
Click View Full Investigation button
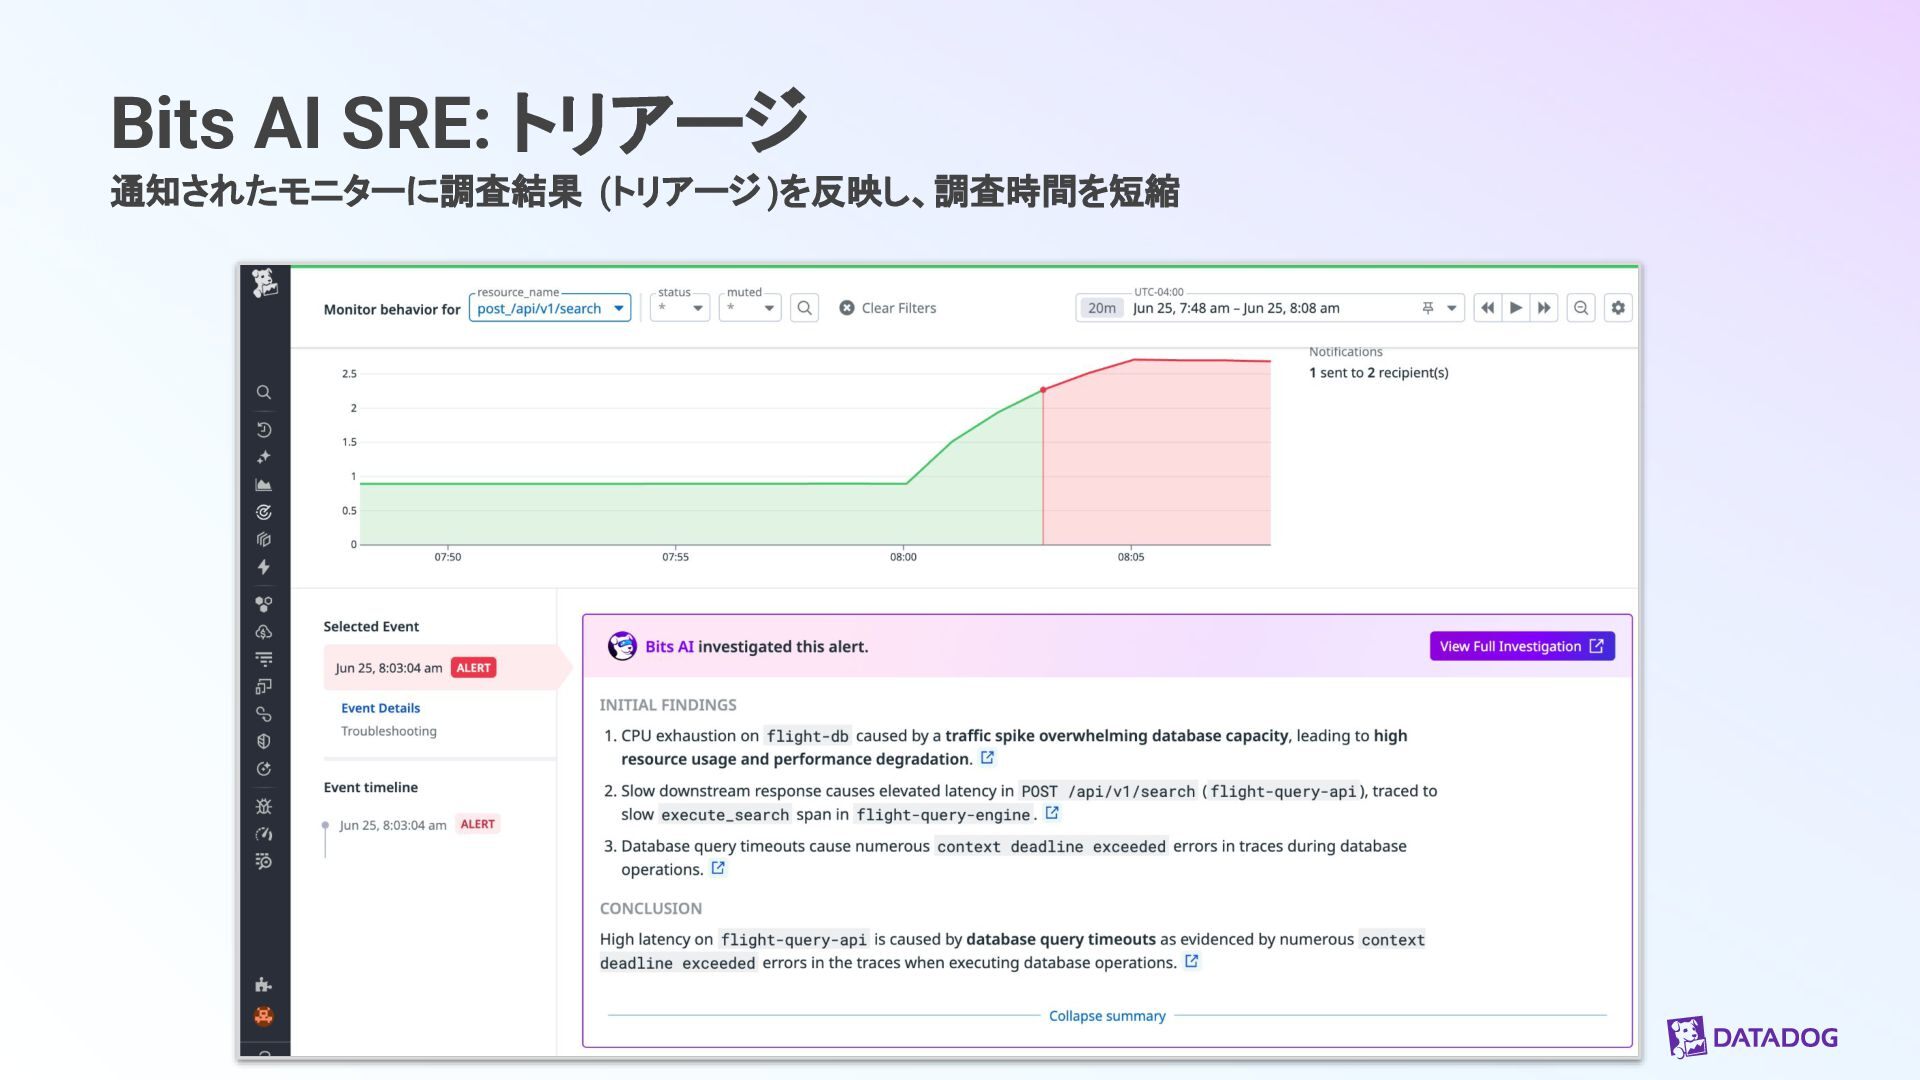[x=1521, y=646]
